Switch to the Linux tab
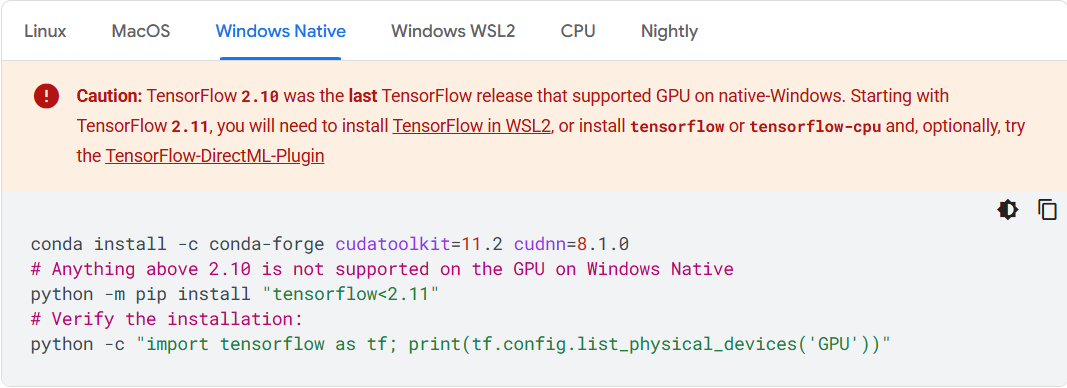Viewport: 1067px width, 388px height. [46, 31]
